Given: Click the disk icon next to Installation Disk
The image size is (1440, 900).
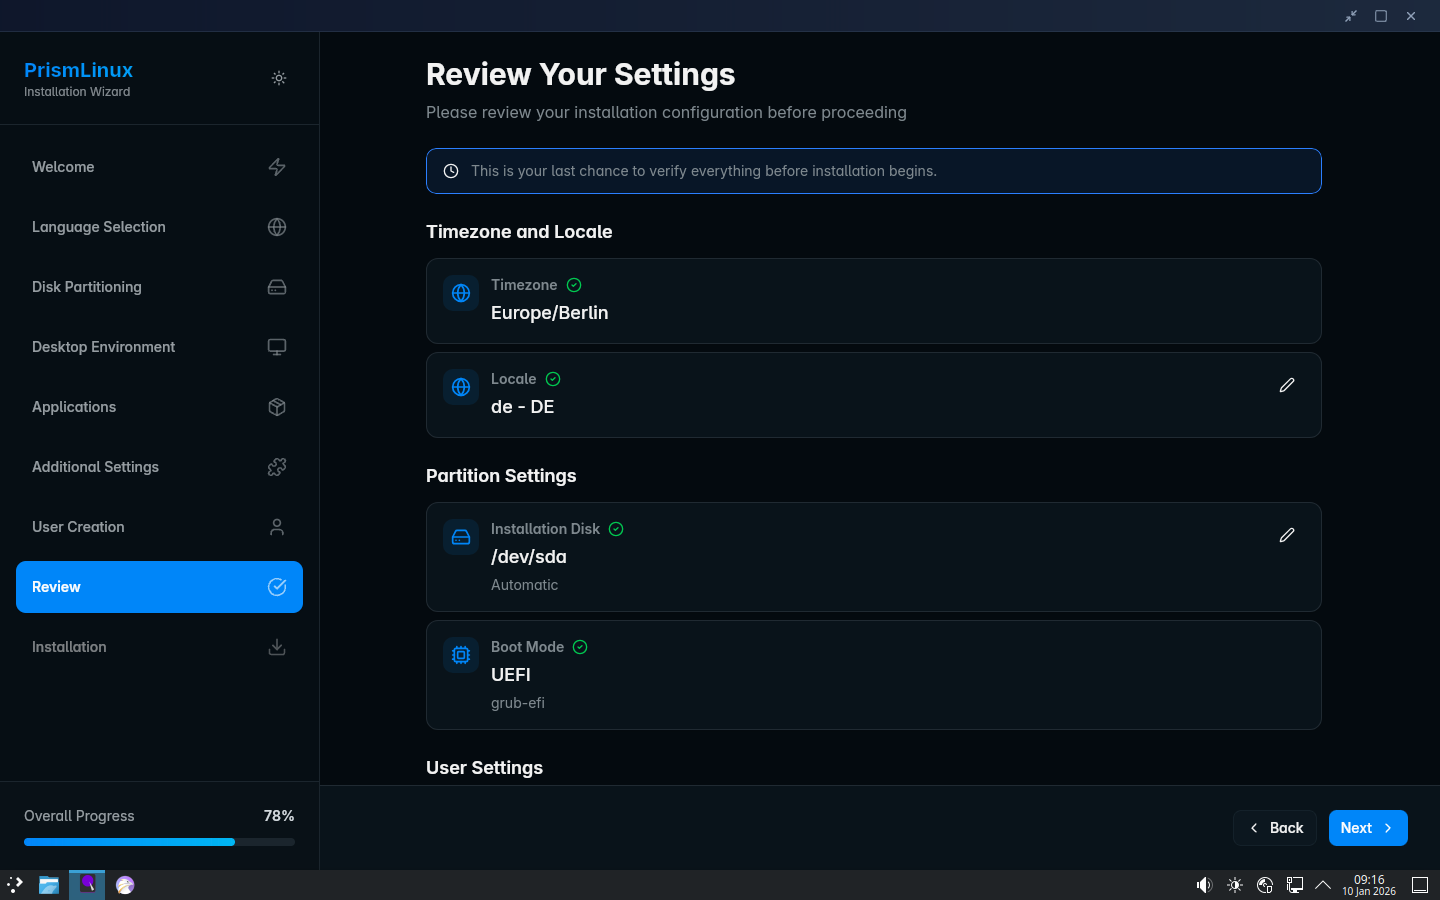Looking at the screenshot, I should [x=461, y=537].
